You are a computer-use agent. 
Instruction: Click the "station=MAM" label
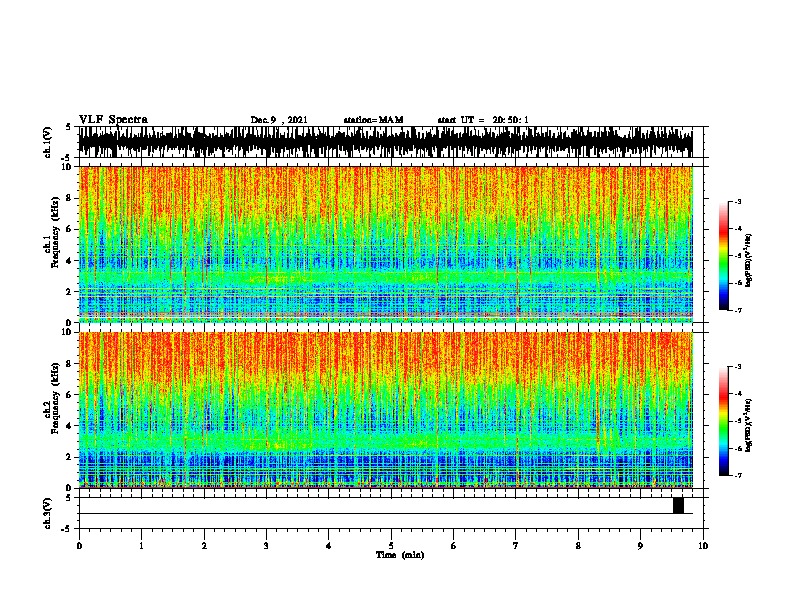373,120
